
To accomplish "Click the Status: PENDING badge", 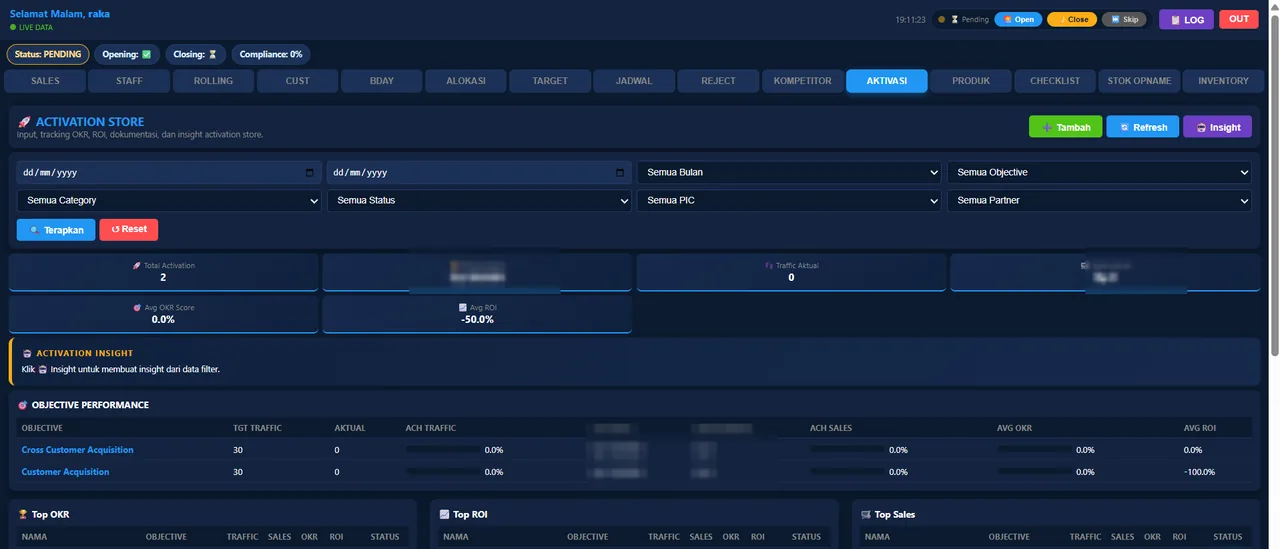I will click(48, 54).
